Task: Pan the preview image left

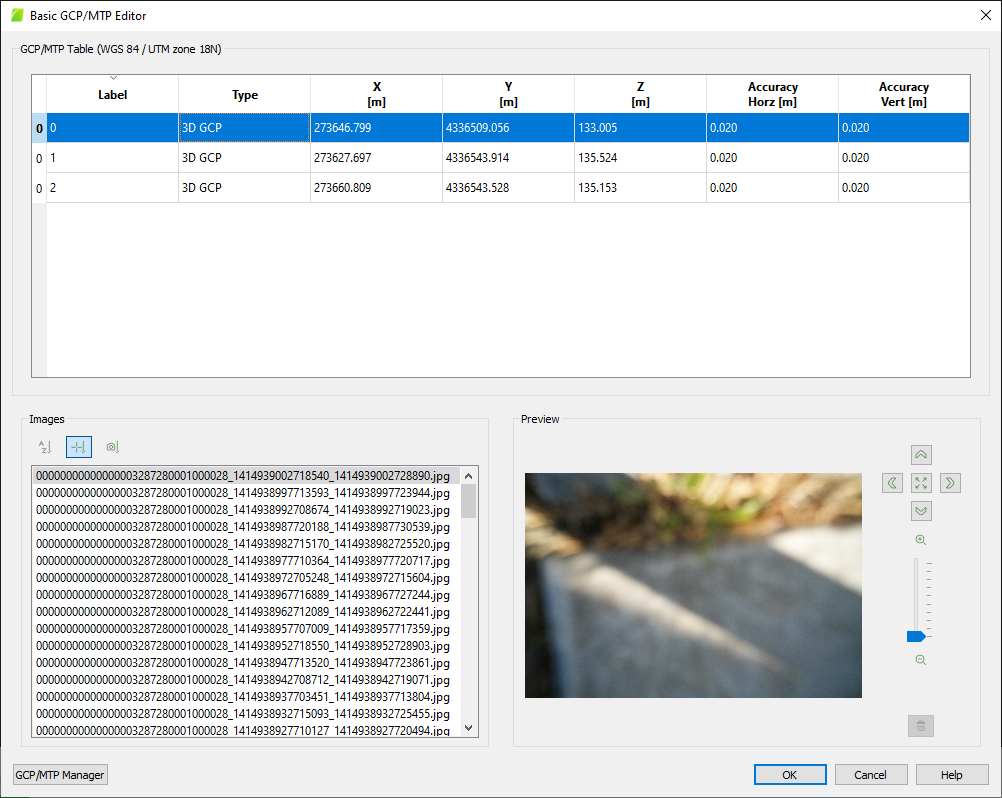Action: (x=893, y=483)
